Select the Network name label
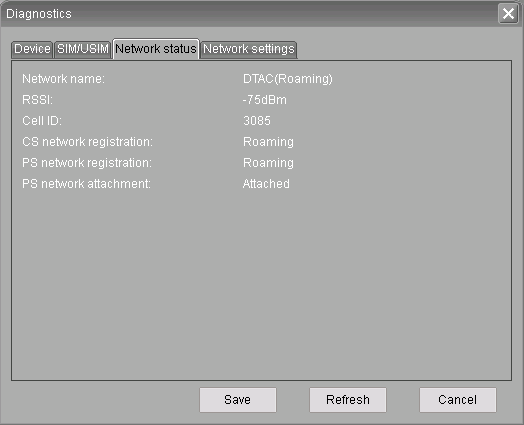 pos(63,79)
